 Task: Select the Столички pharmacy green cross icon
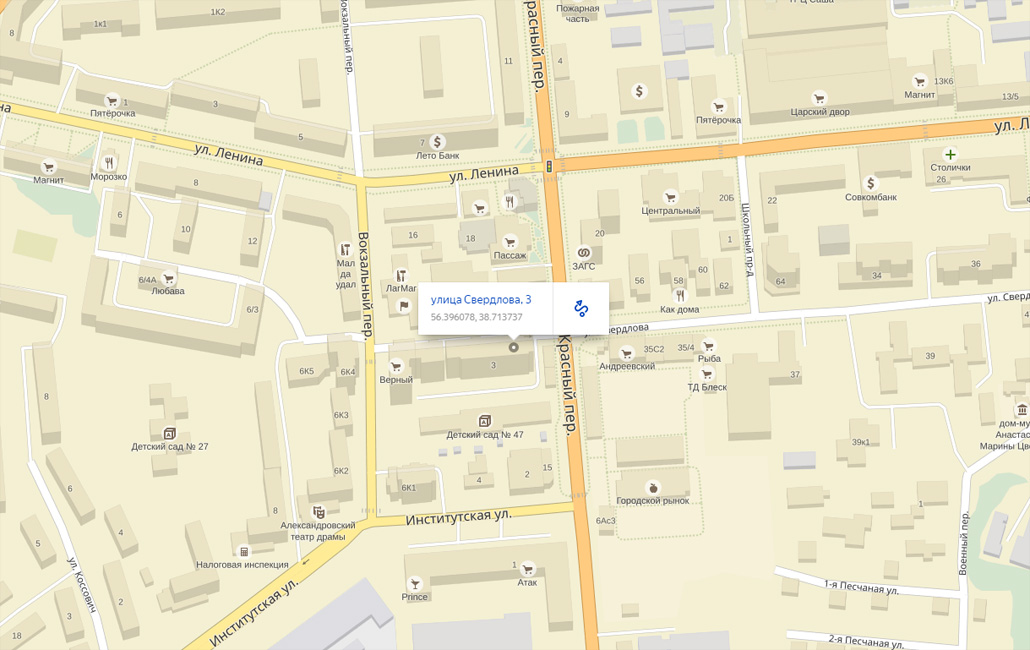click(x=950, y=155)
